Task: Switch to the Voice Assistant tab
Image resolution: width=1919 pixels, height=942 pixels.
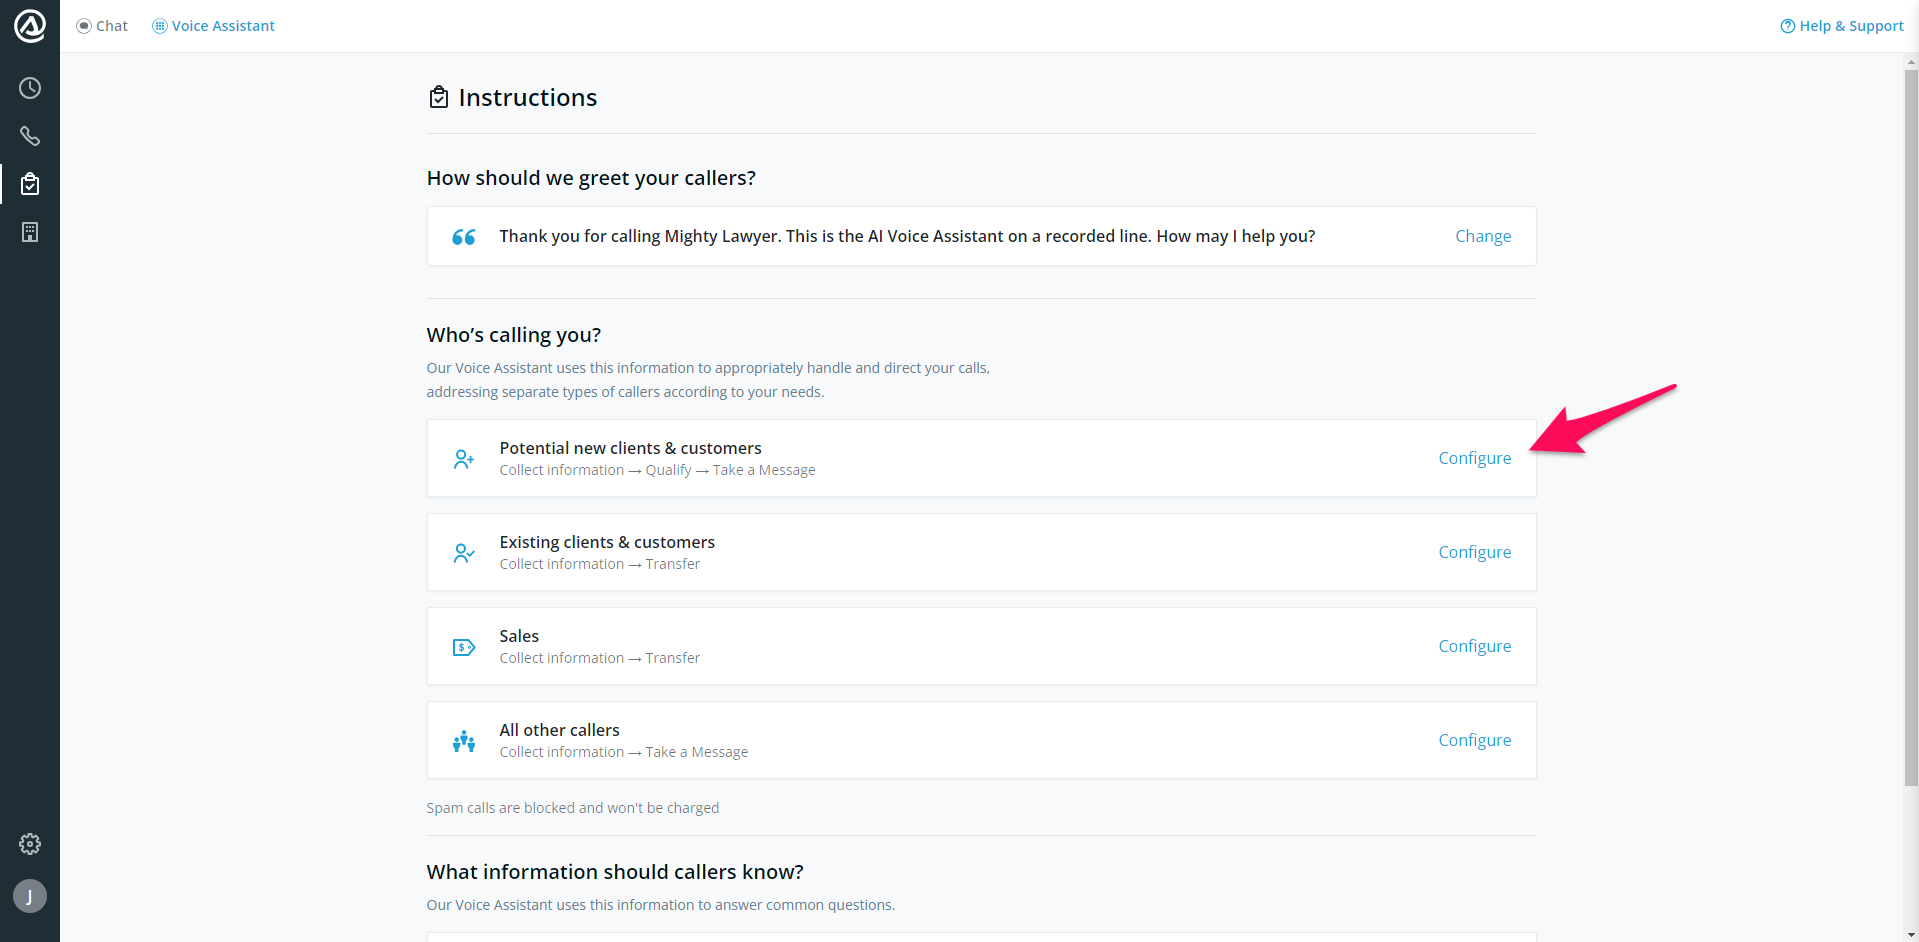Action: [214, 26]
